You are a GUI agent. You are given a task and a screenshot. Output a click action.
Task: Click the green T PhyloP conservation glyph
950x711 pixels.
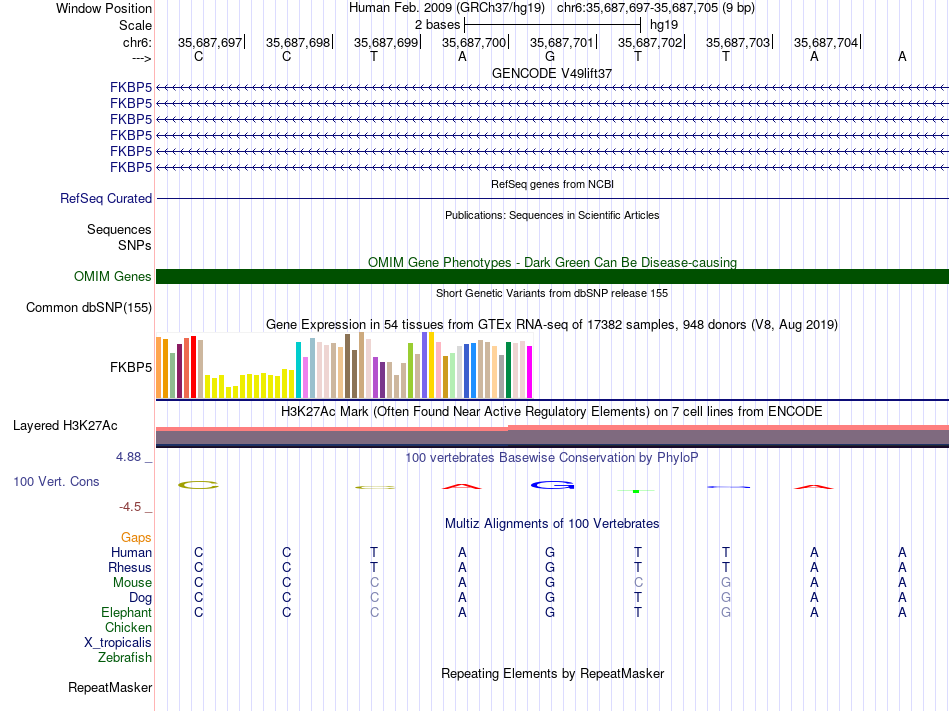coord(636,490)
